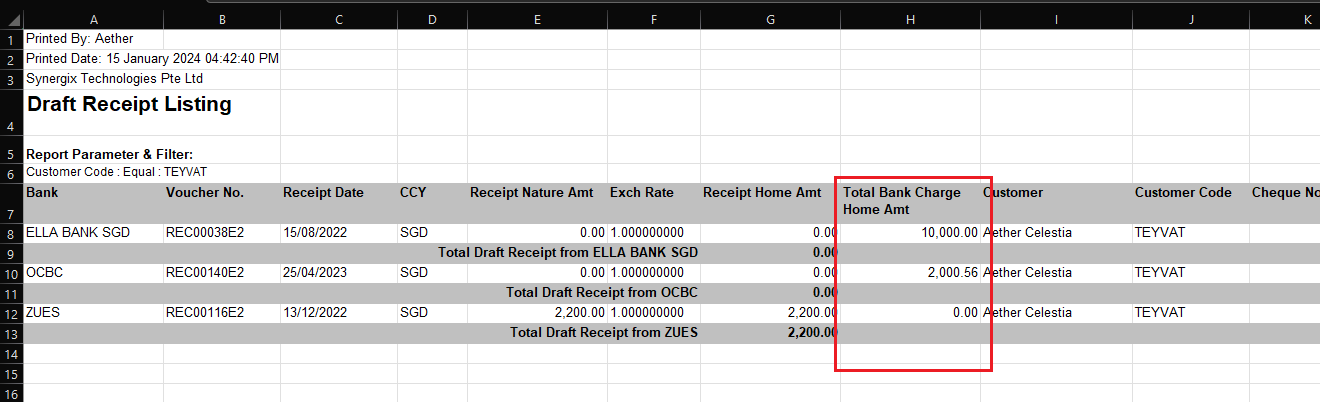Select the column A header
Viewport: 1320px width, 402px height.
pyautogui.click(x=93, y=18)
